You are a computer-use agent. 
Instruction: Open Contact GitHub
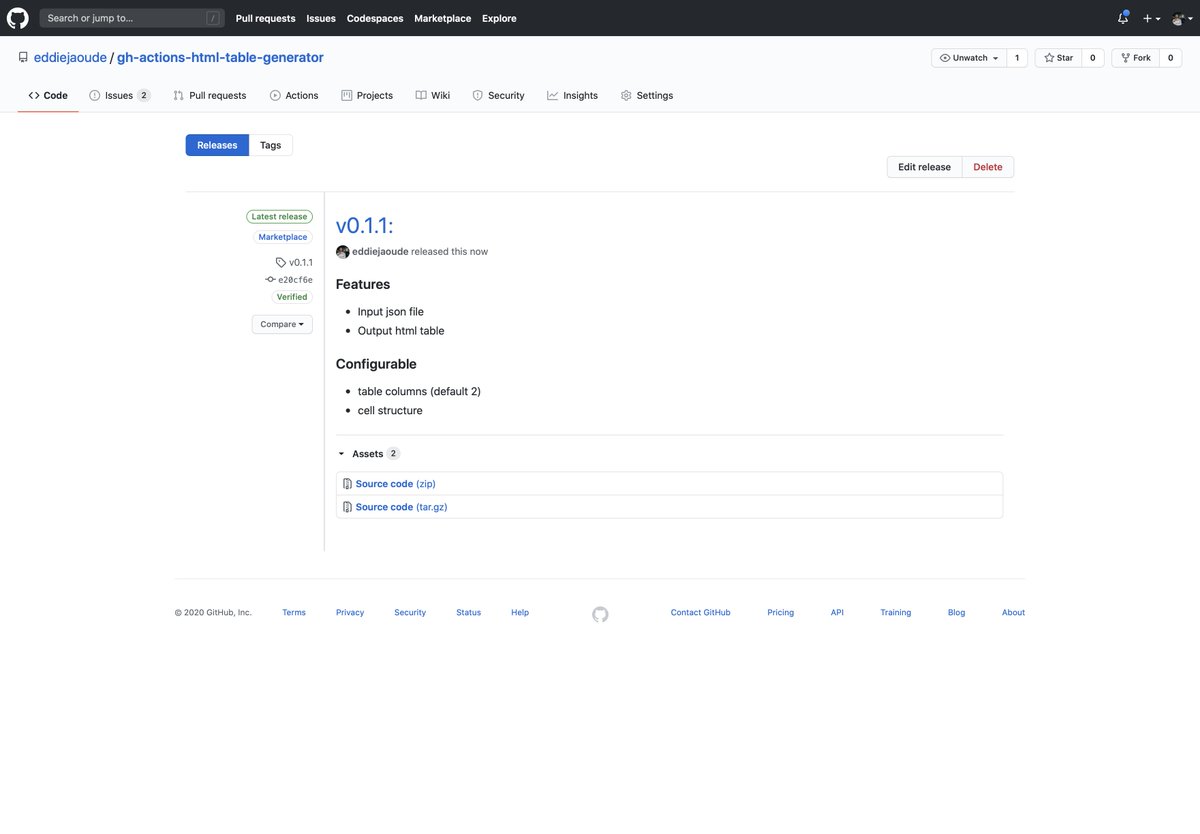click(x=701, y=613)
